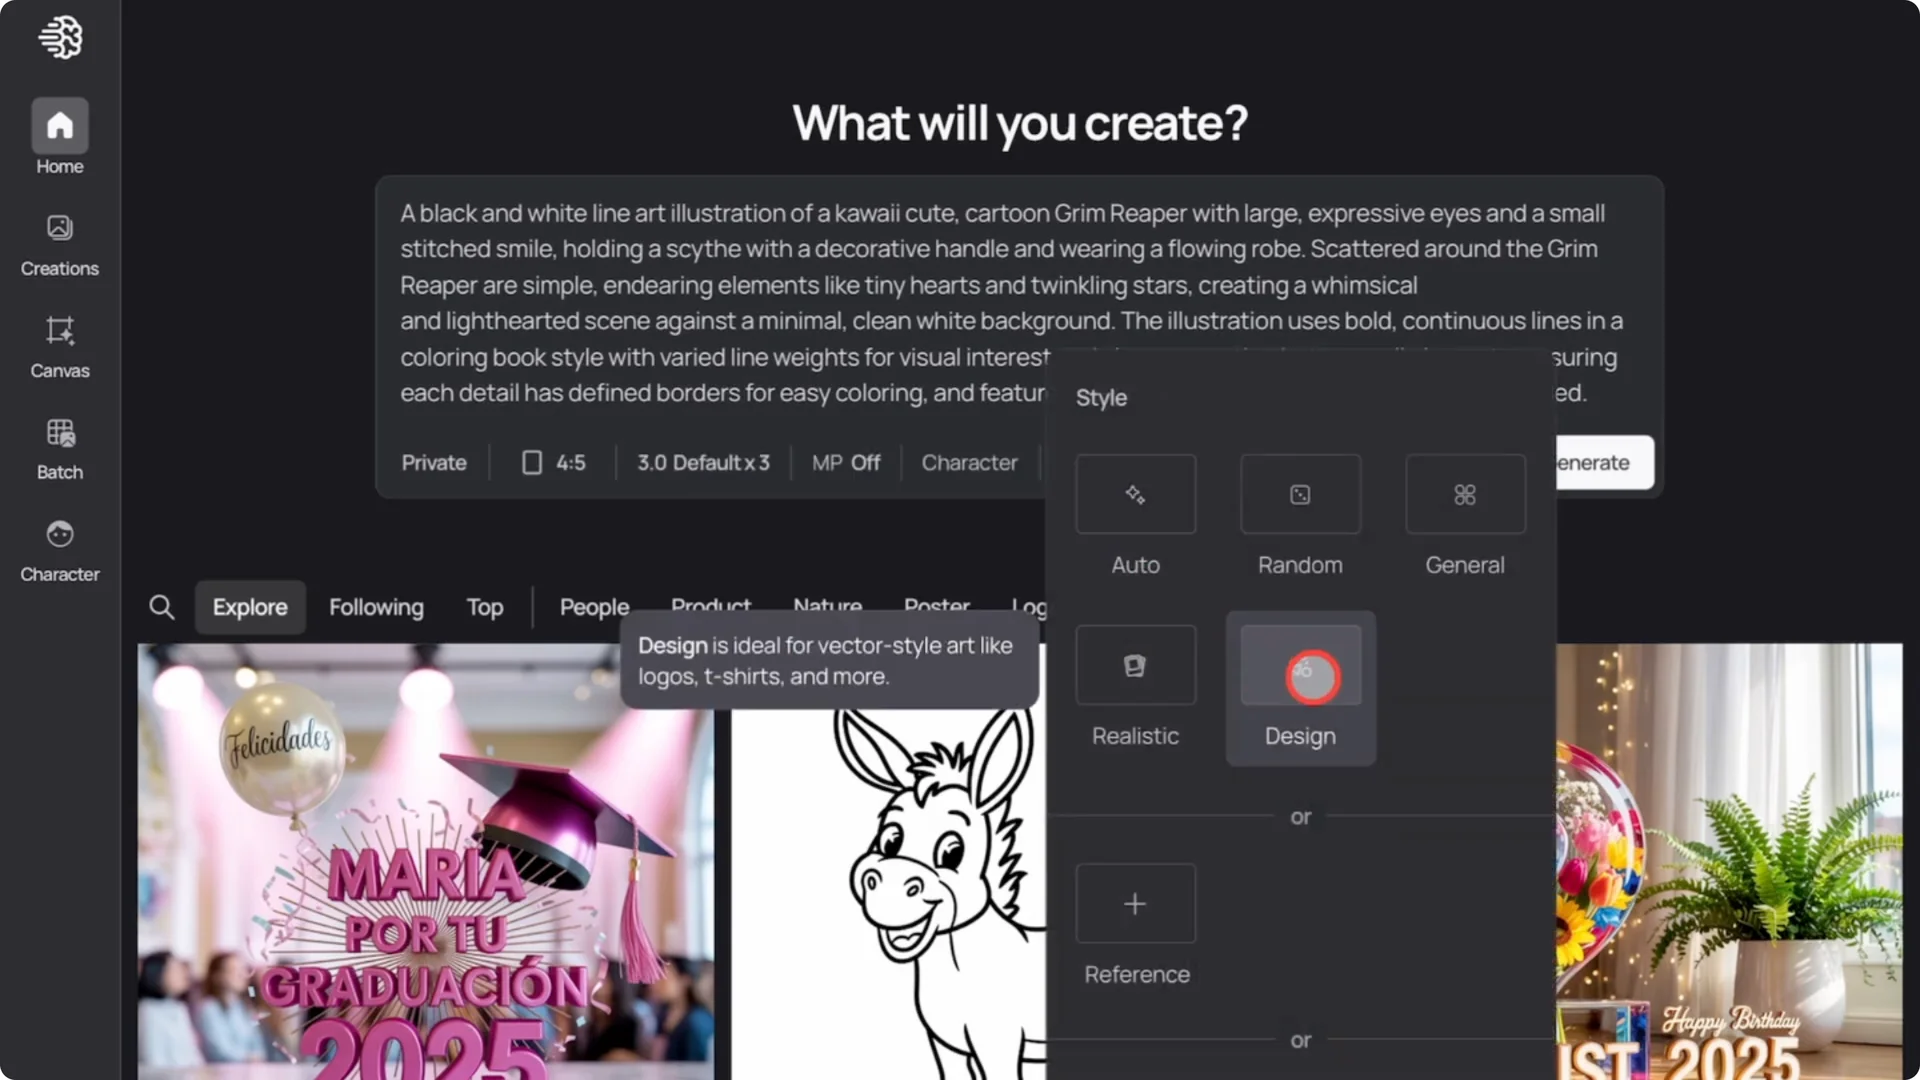Select the Canvas tool in the sidebar

coord(59,345)
